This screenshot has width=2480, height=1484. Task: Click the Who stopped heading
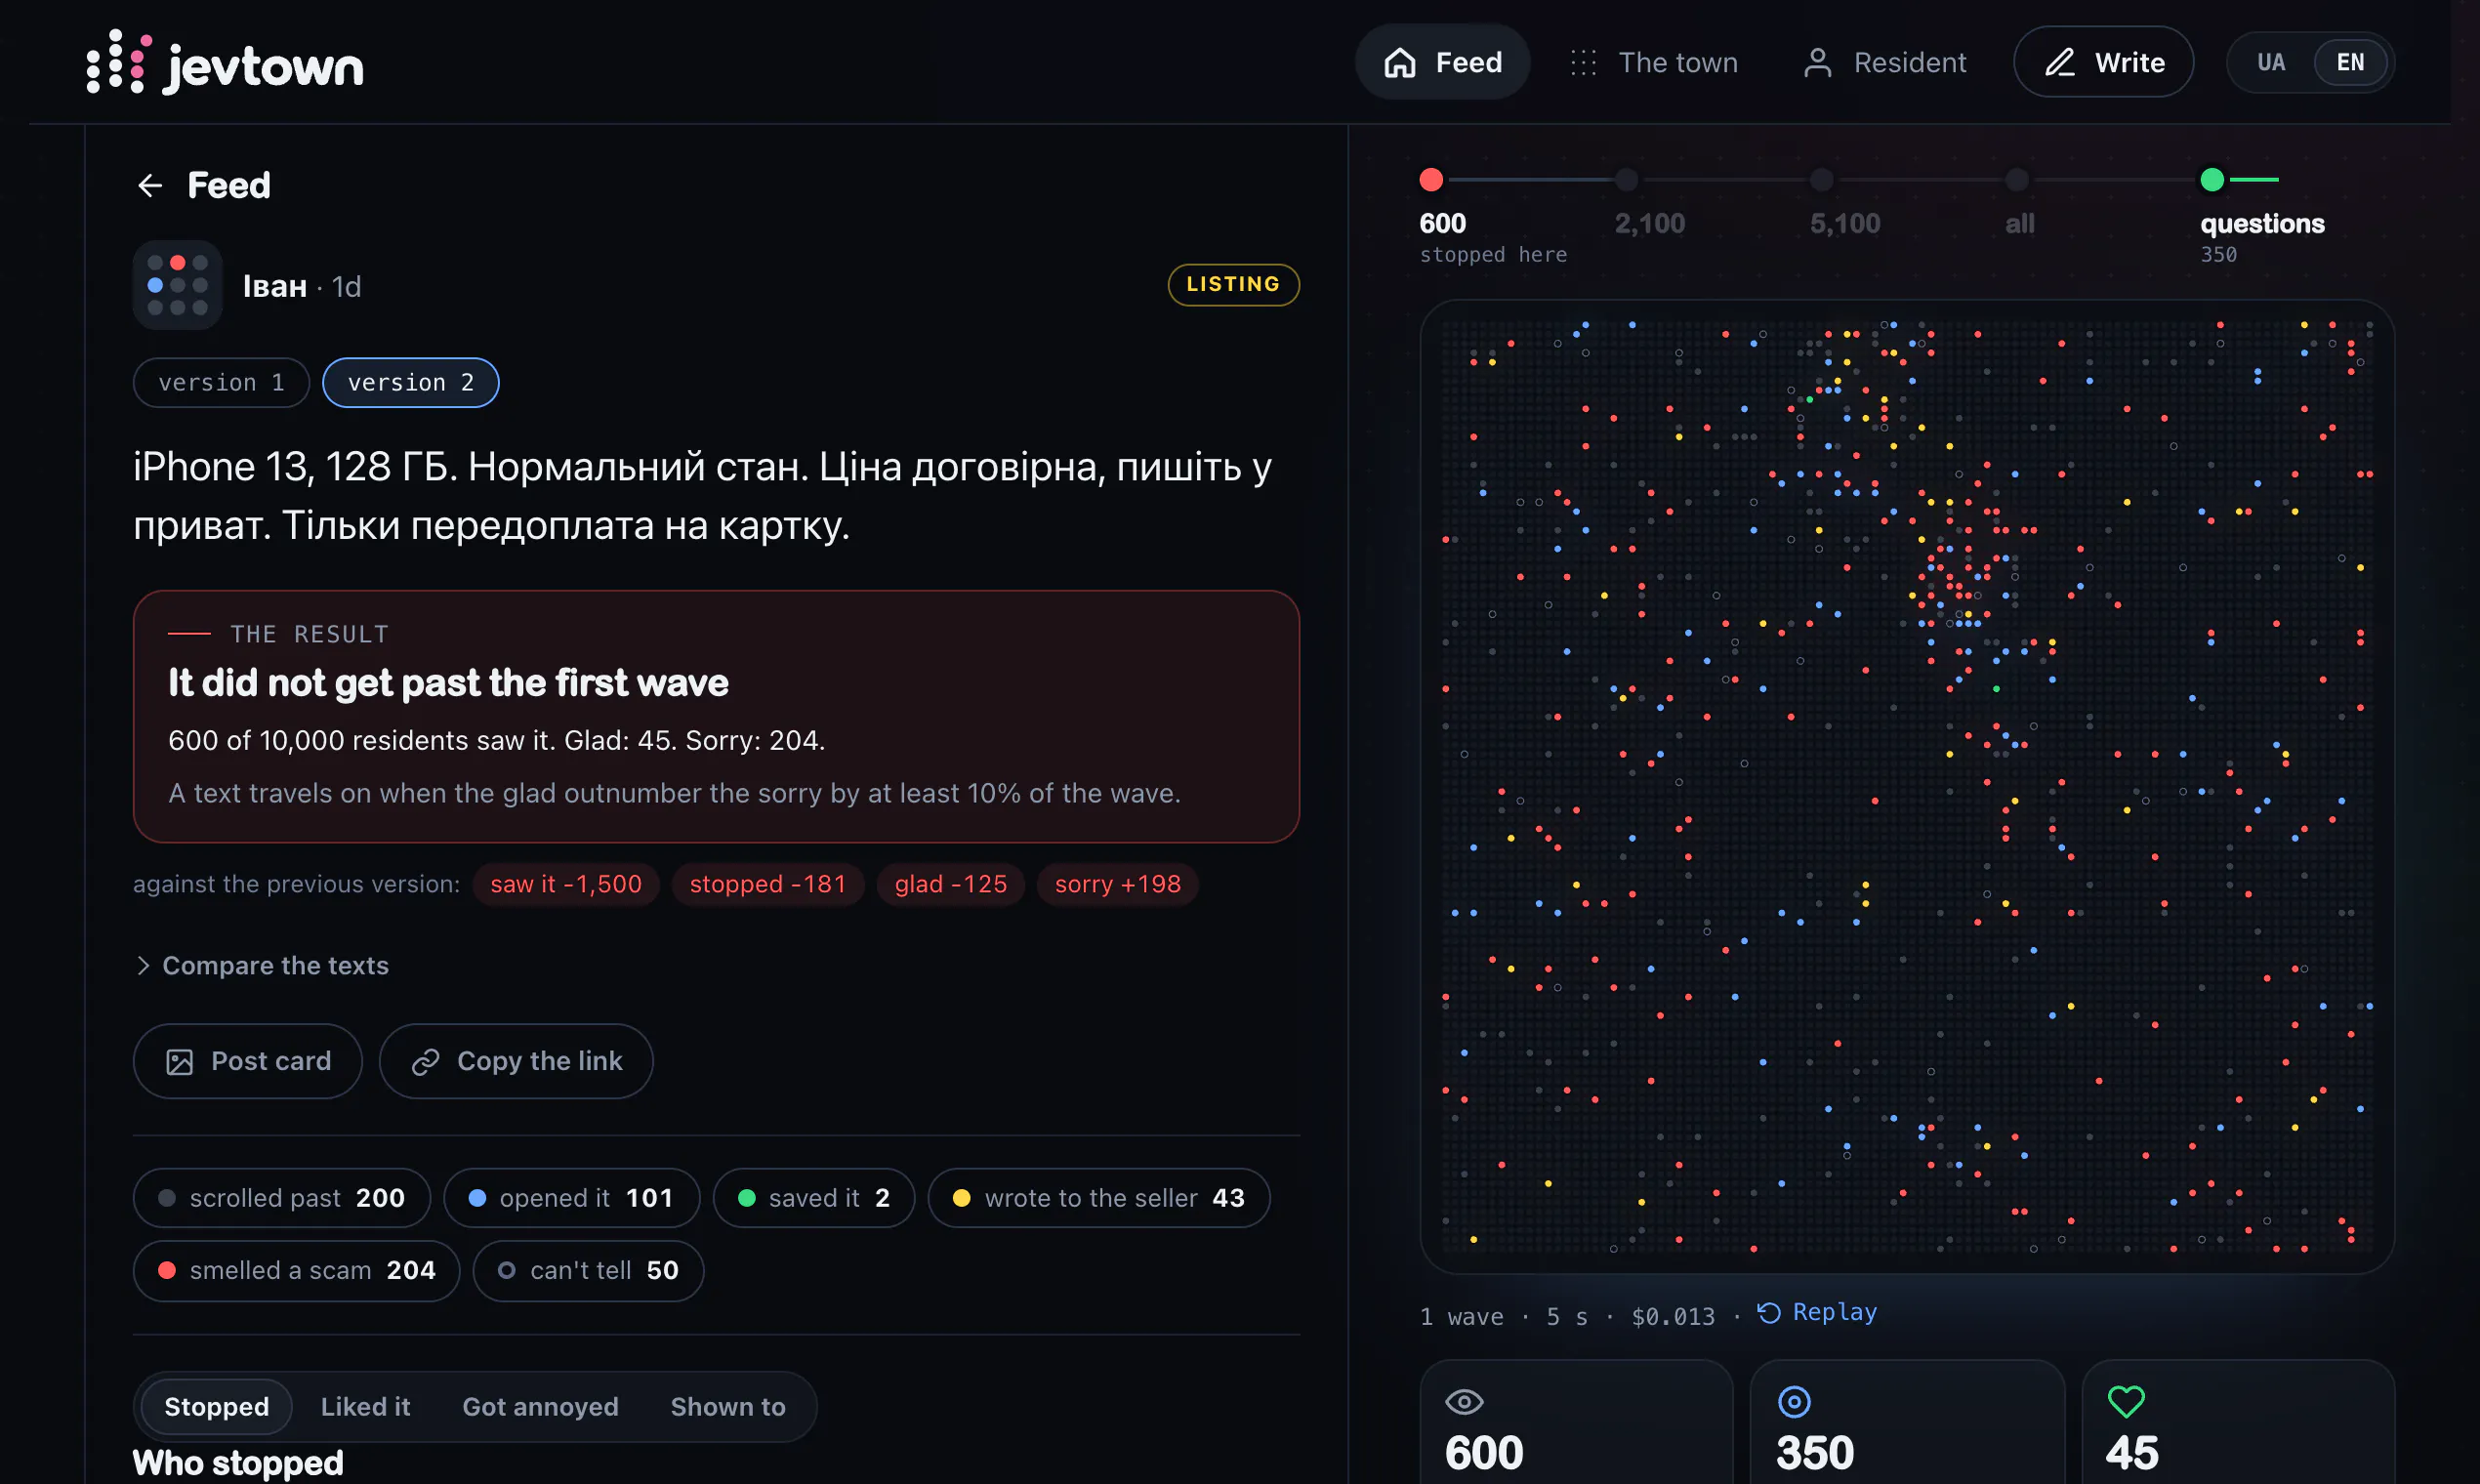pos(238,1463)
